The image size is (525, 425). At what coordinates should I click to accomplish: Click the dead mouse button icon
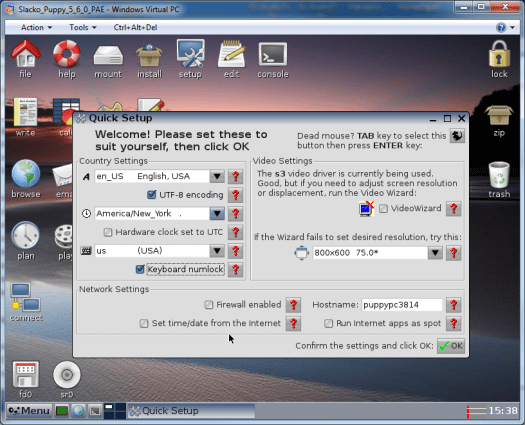tap(457, 136)
